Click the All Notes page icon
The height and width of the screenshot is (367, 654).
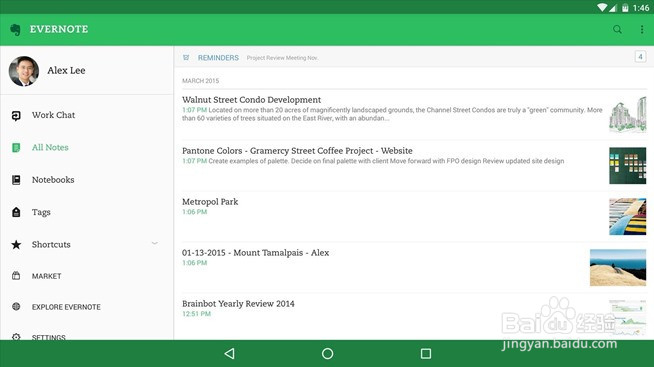[x=16, y=148]
